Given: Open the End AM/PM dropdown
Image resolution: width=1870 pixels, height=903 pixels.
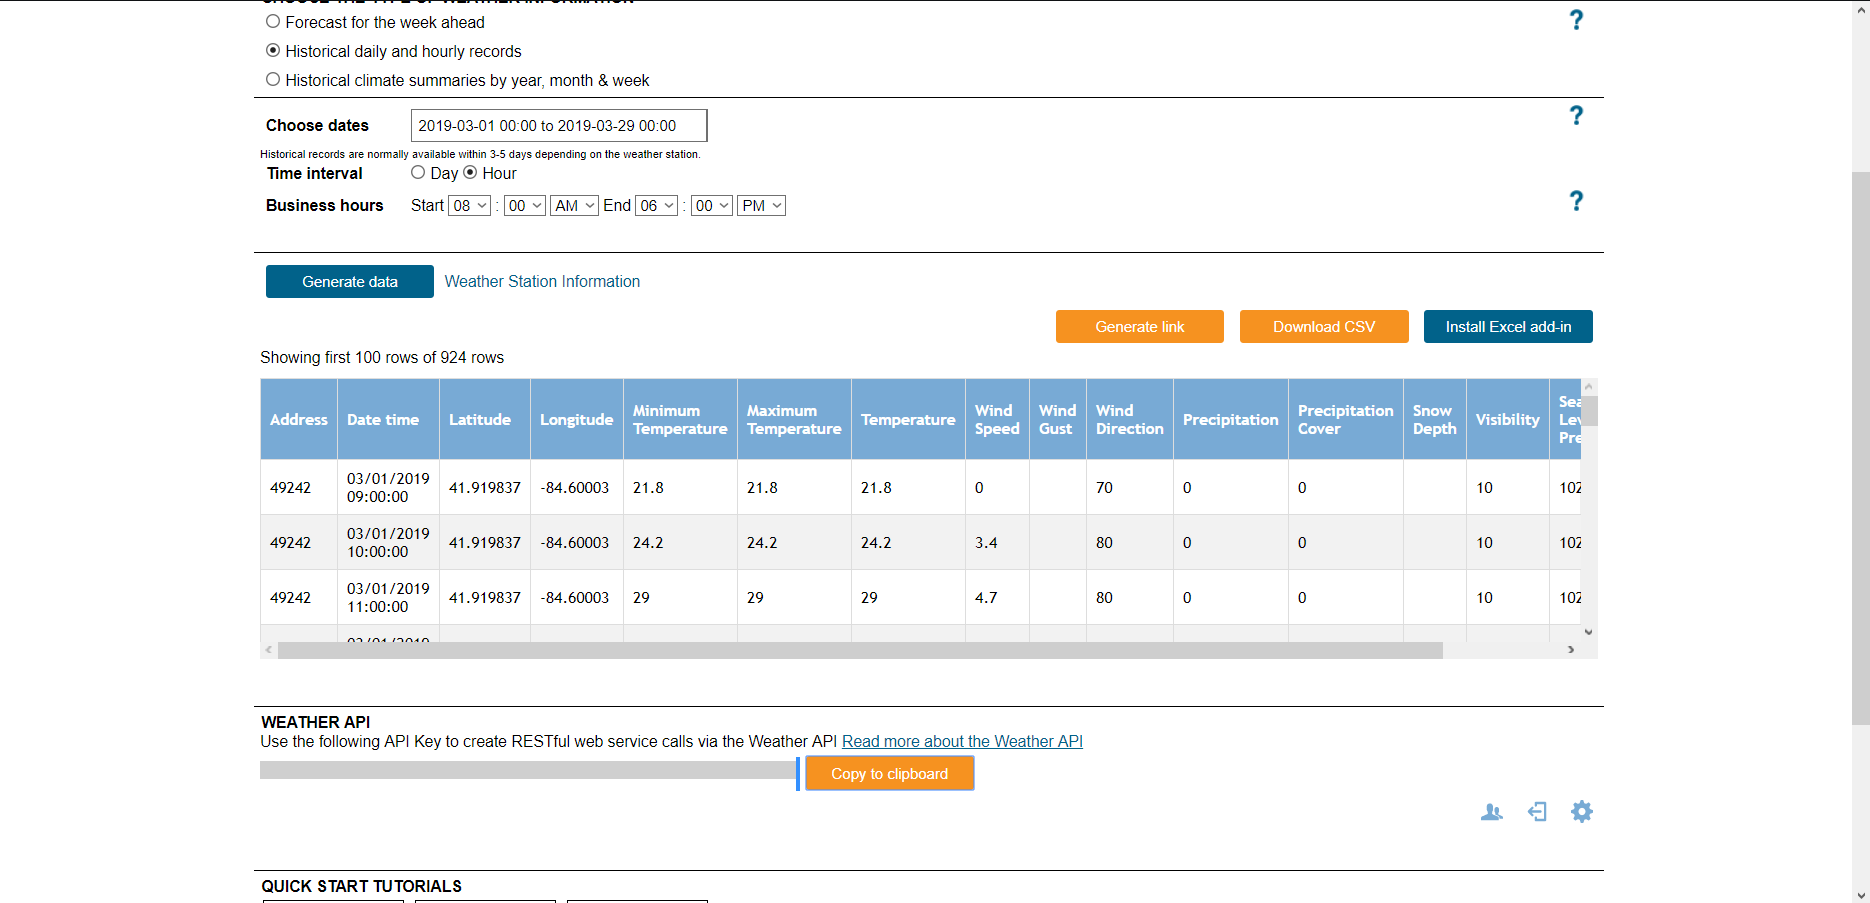Looking at the screenshot, I should point(761,206).
